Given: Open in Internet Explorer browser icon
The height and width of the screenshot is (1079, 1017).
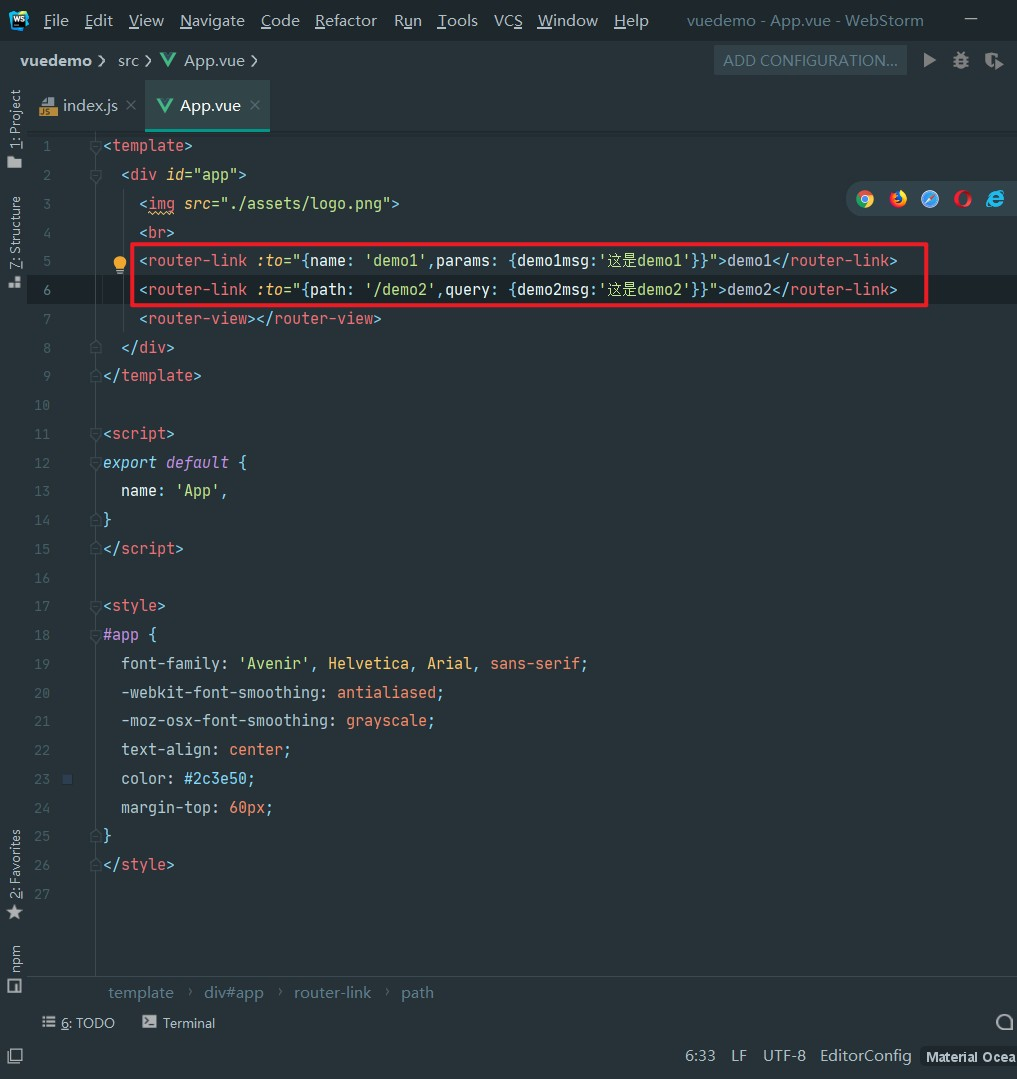Looking at the screenshot, I should (995, 200).
